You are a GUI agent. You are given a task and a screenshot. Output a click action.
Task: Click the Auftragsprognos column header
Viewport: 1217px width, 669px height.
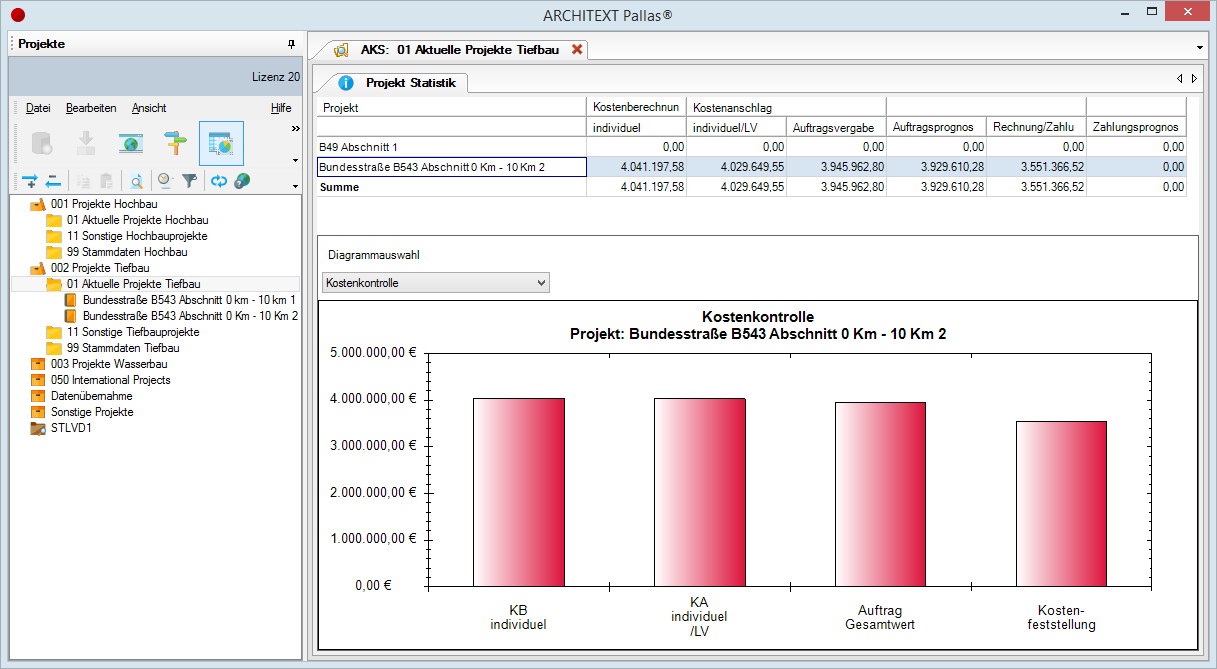click(x=936, y=127)
